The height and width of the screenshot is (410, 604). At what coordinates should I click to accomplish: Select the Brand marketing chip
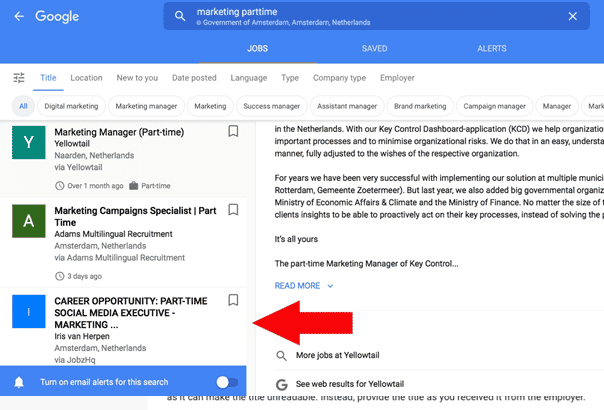(x=420, y=106)
